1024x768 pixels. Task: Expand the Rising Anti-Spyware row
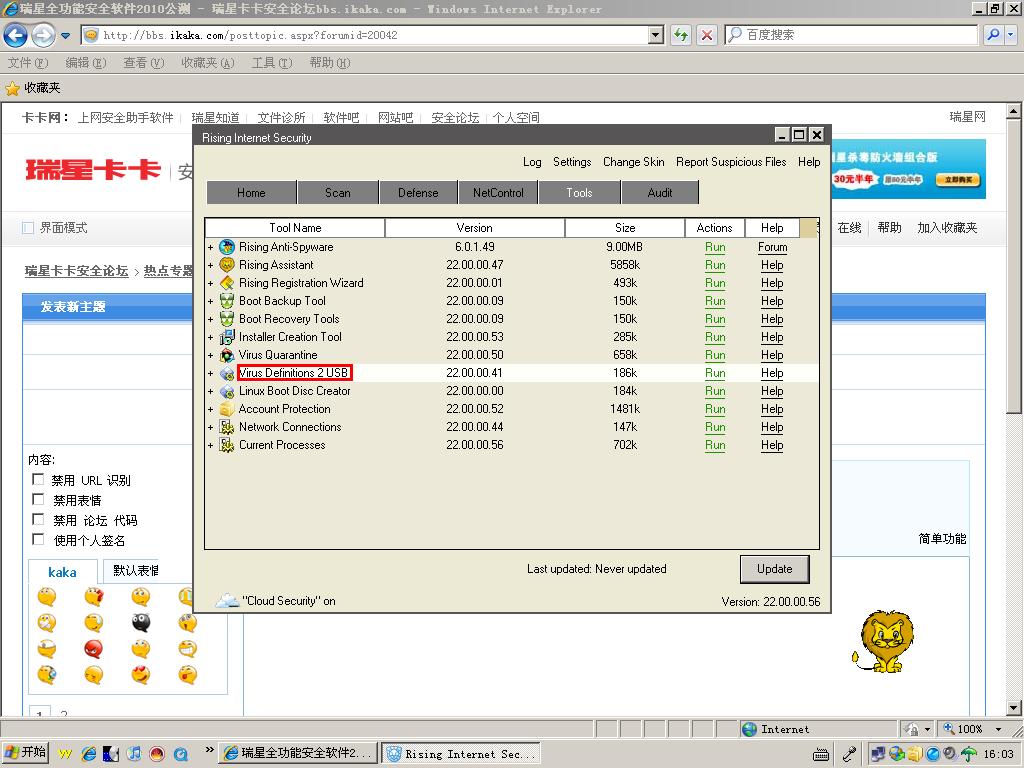coord(210,248)
